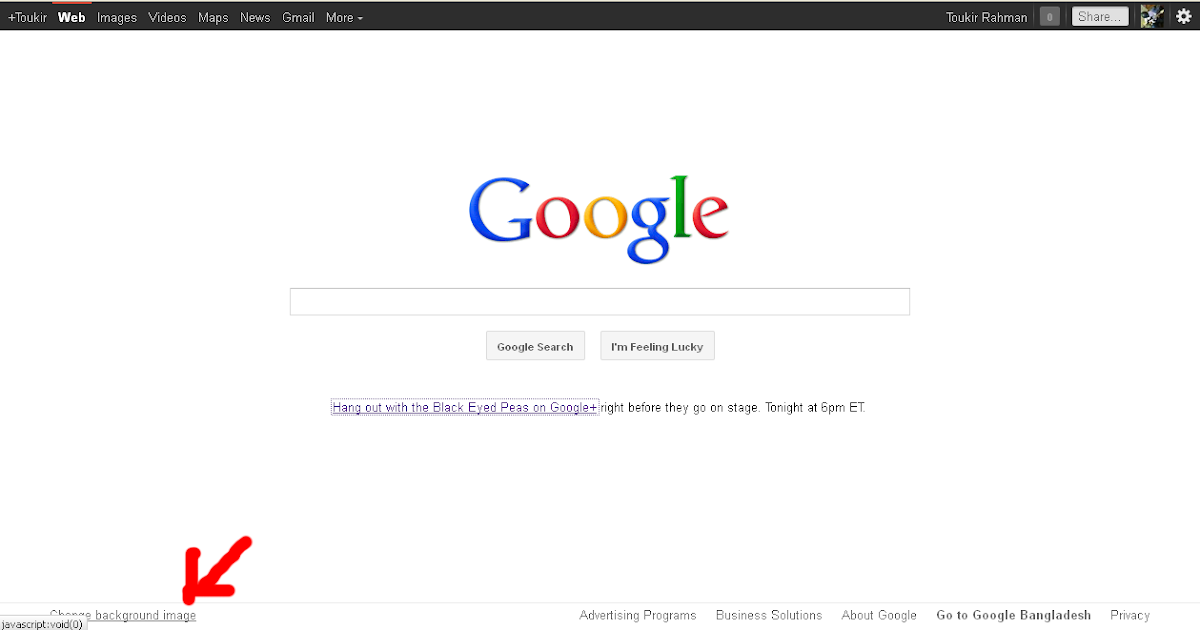The width and height of the screenshot is (1200, 630).
Task: Switch to the Images tab
Action: (x=117, y=17)
